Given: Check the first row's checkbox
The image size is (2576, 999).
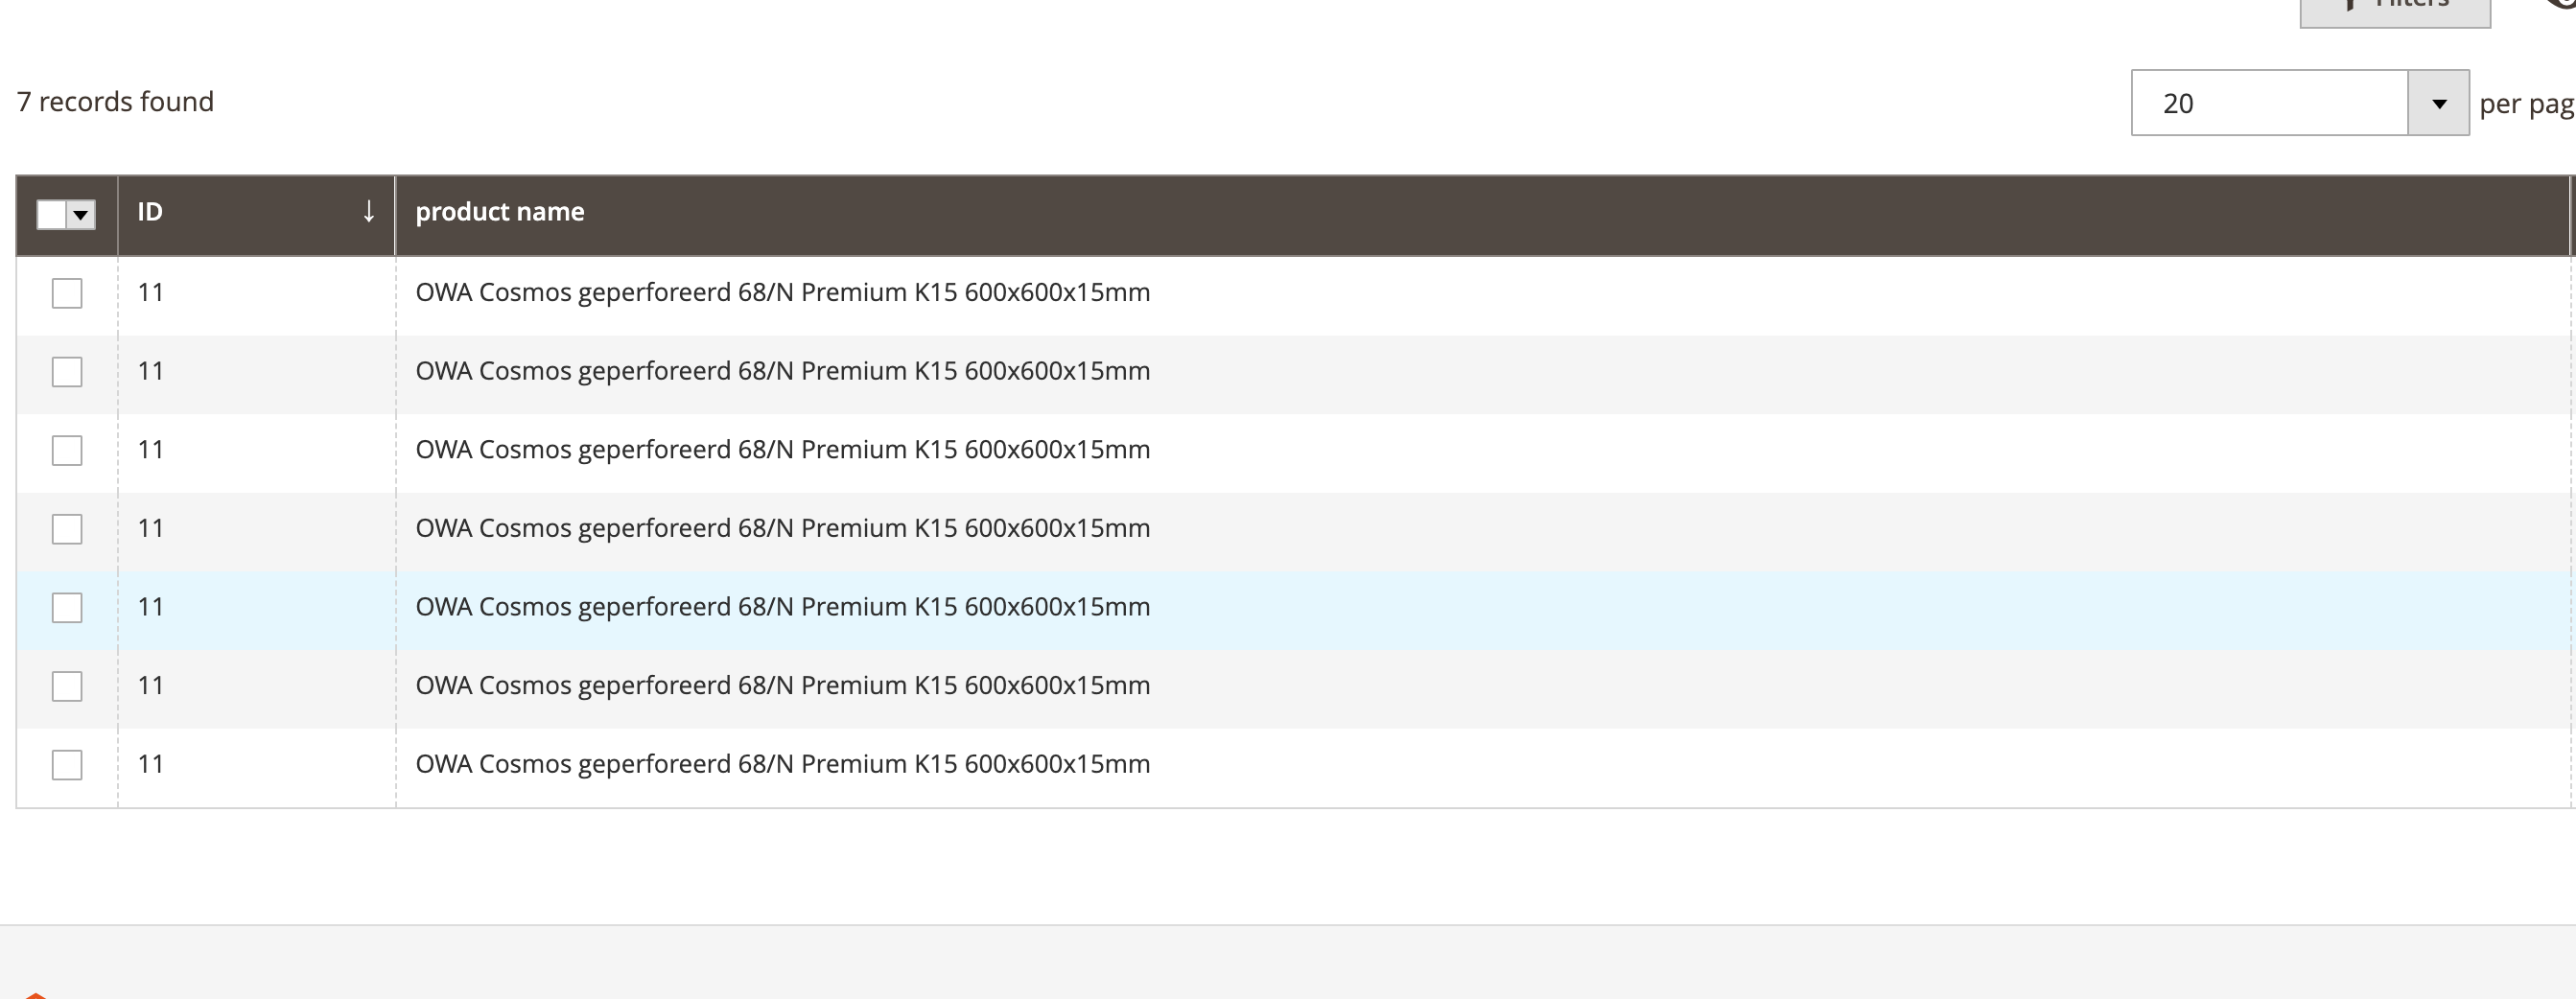Looking at the screenshot, I should point(67,293).
